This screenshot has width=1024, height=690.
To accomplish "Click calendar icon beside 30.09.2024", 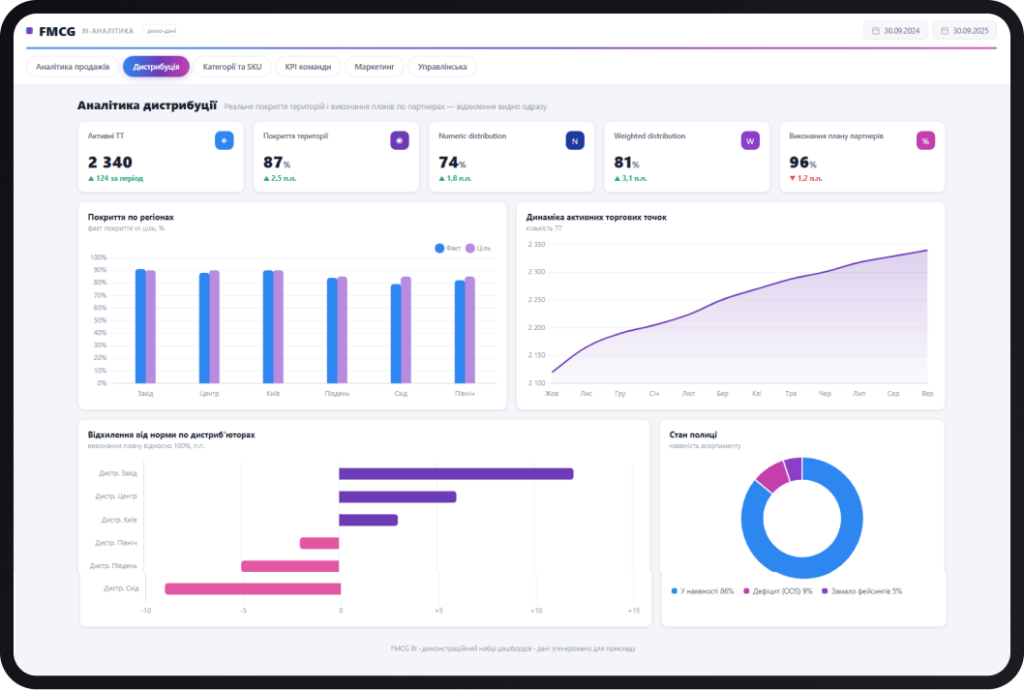I will tap(876, 31).
